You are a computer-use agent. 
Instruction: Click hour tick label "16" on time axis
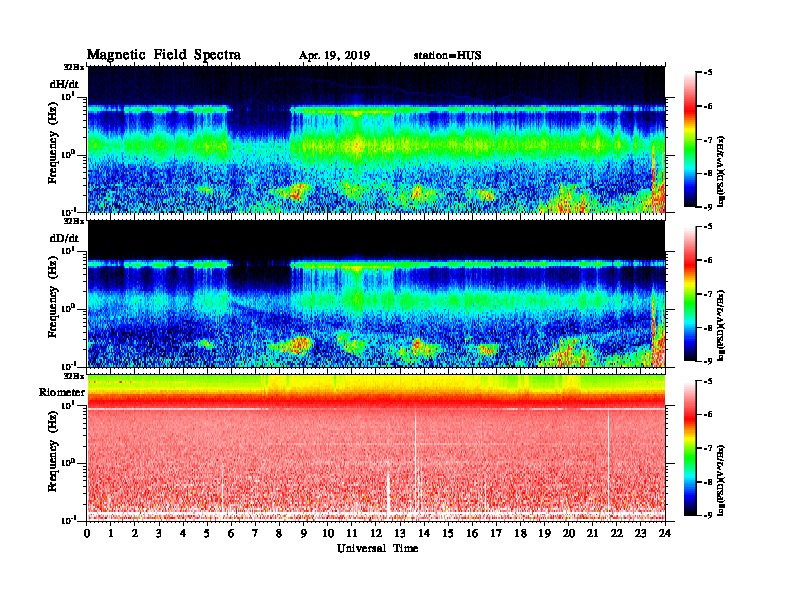472,533
